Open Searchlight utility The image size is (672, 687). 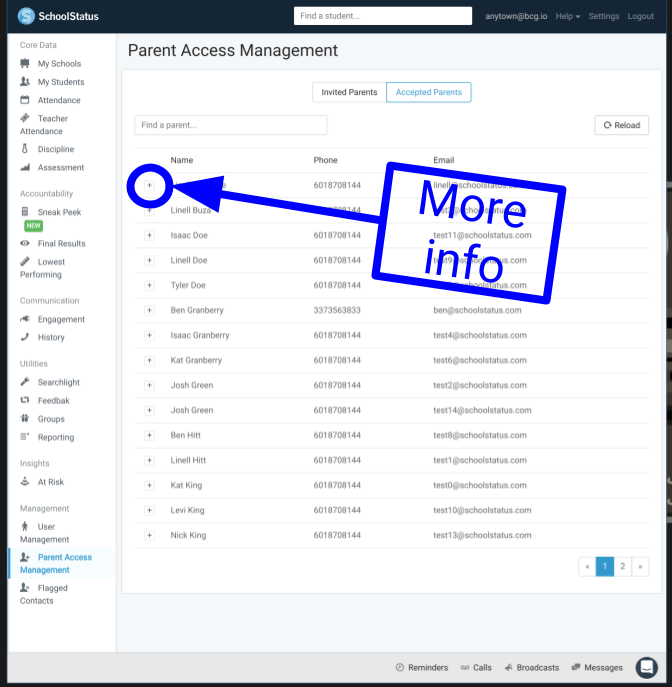pos(58,382)
